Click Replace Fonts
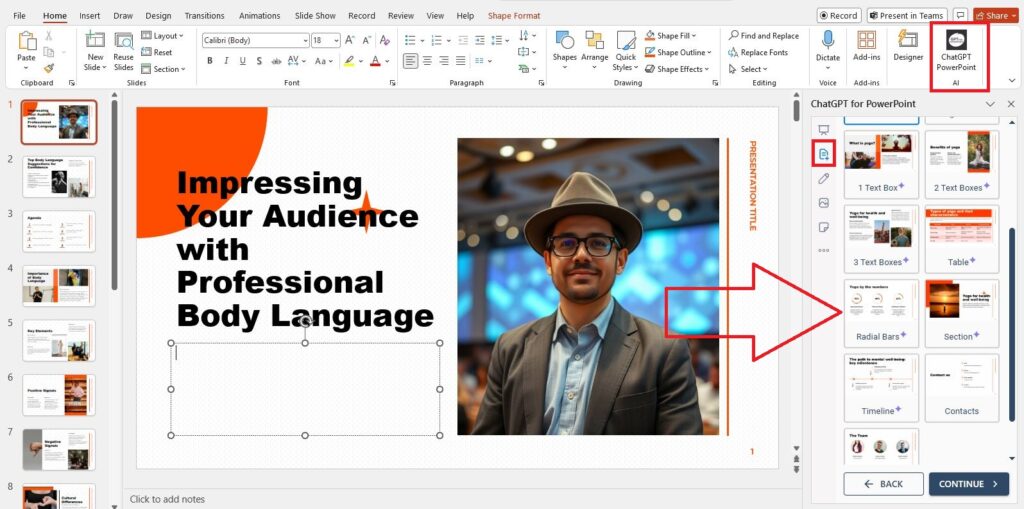 point(759,52)
